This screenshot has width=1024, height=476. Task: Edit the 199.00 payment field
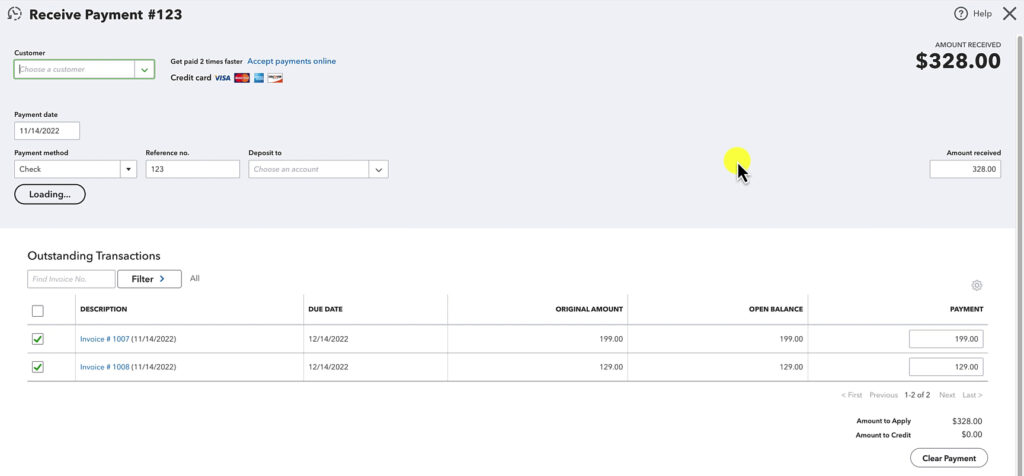coord(946,339)
